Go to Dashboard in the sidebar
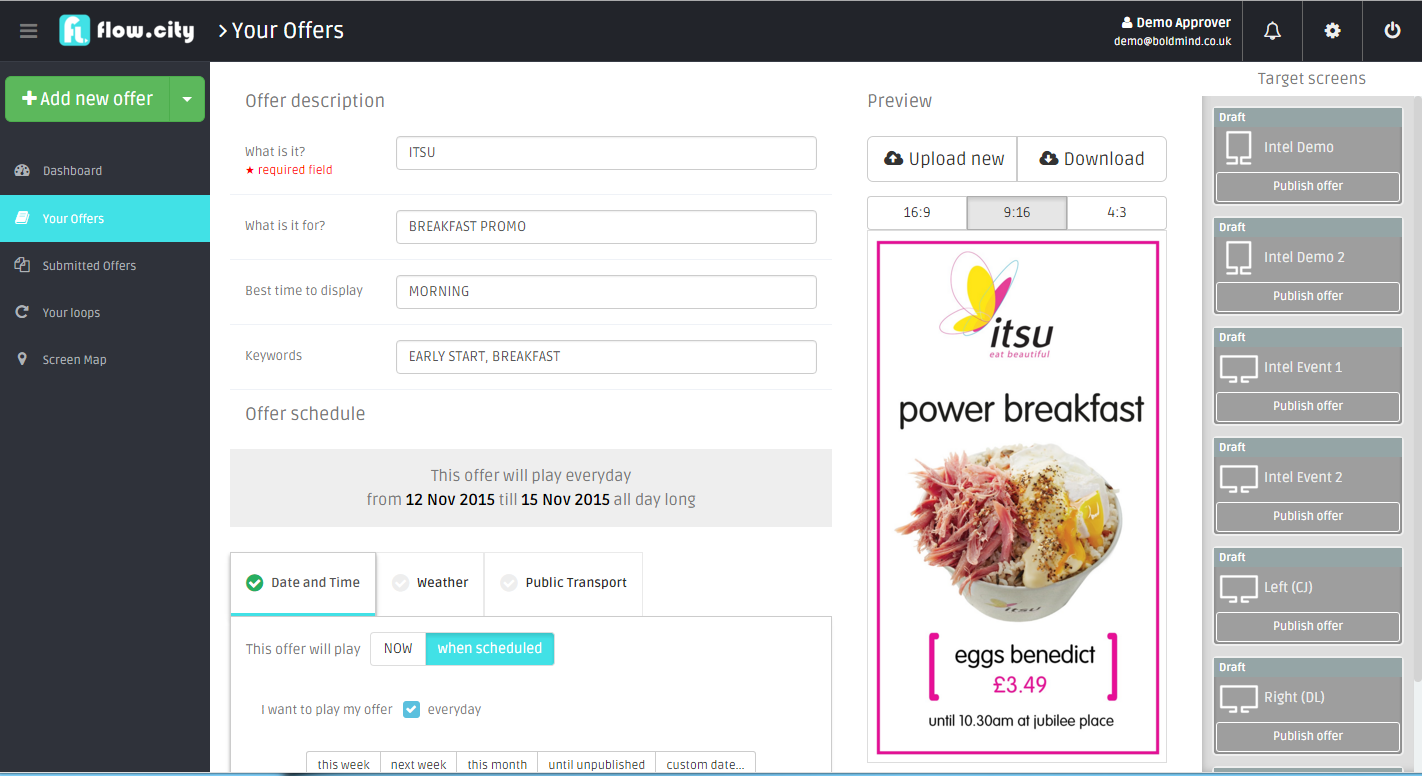 (105, 171)
